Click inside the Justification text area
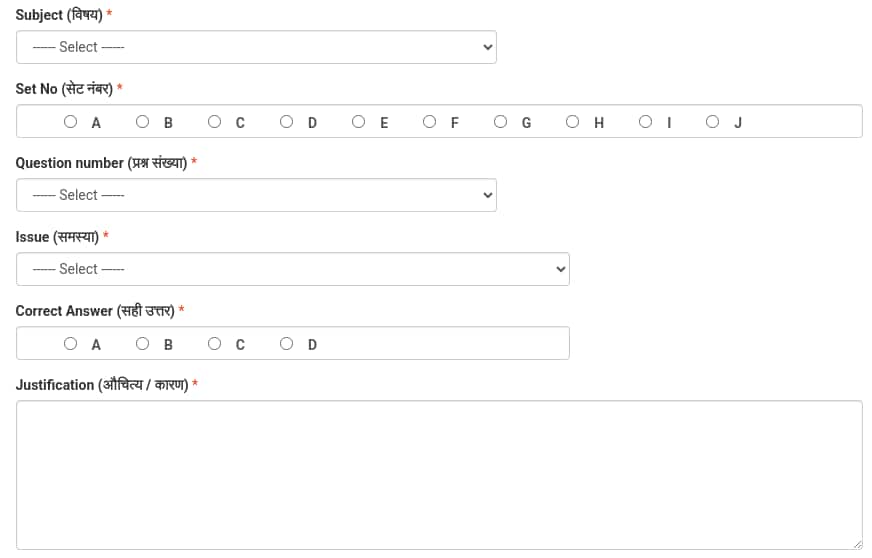The image size is (872, 558). click(438, 474)
